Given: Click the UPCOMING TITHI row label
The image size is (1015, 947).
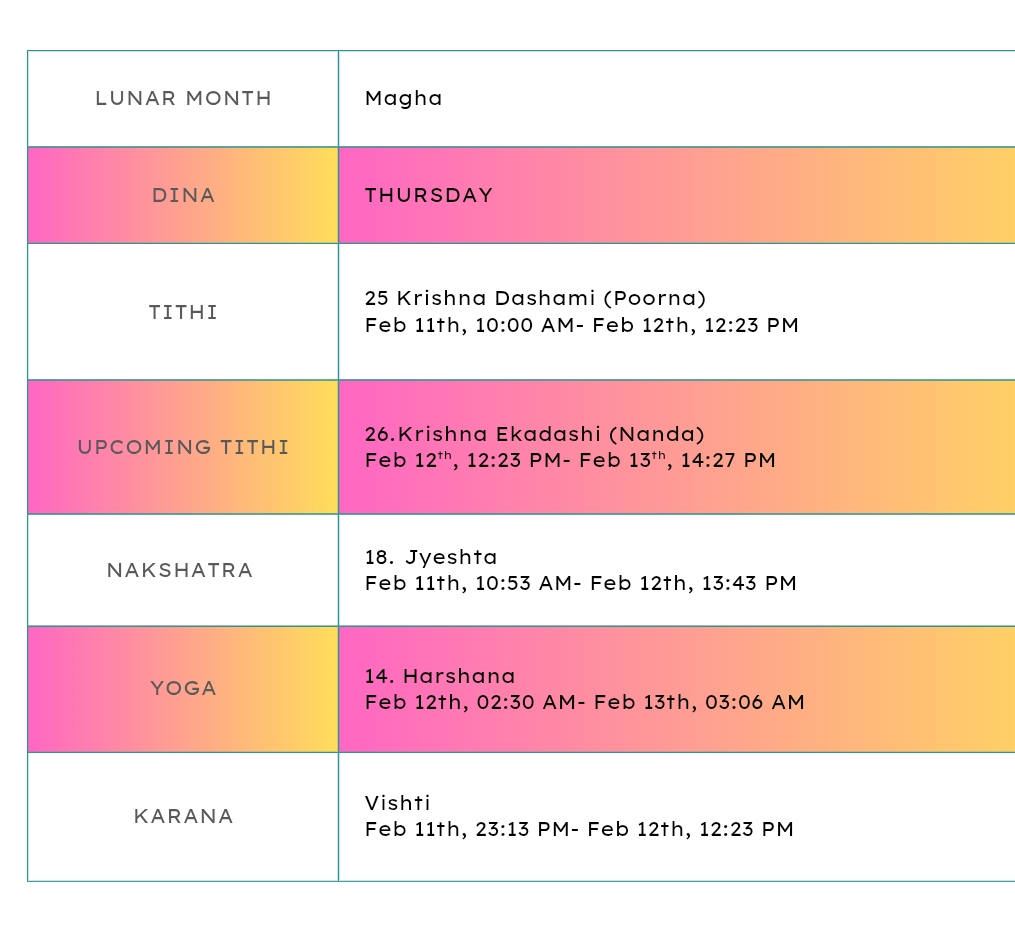Looking at the screenshot, I should tap(183, 447).
